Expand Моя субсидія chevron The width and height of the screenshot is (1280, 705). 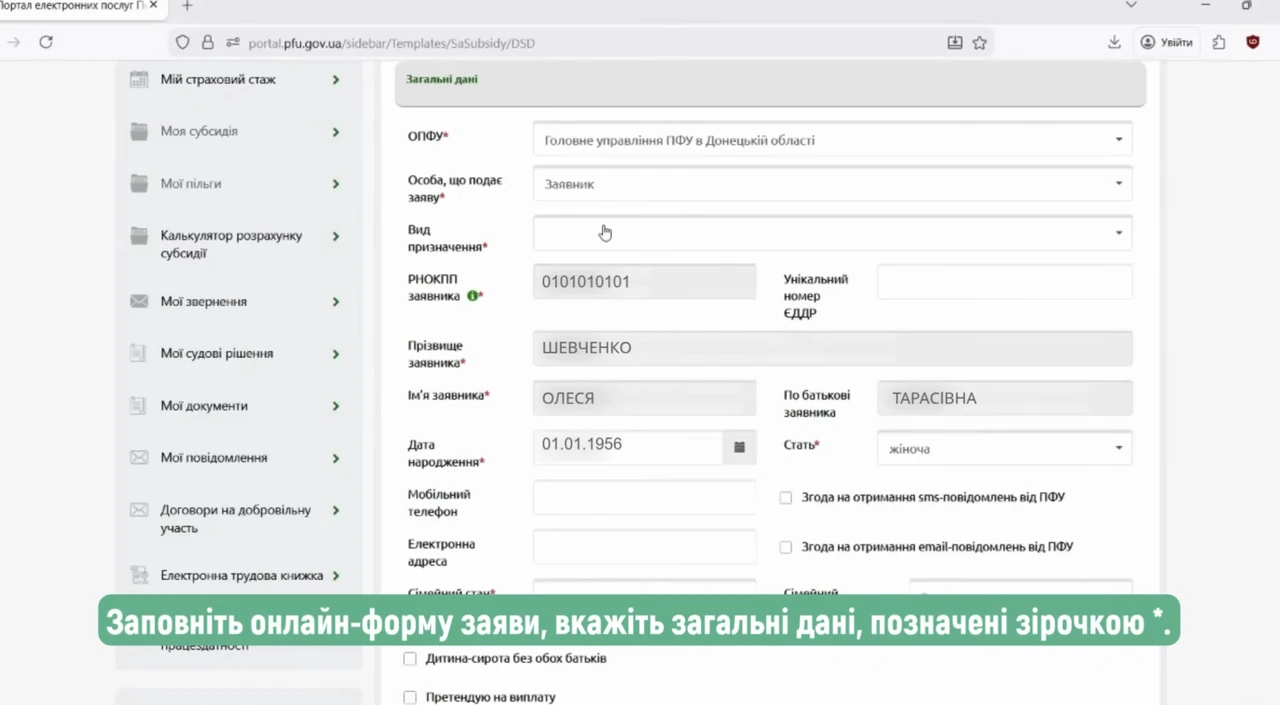(336, 132)
